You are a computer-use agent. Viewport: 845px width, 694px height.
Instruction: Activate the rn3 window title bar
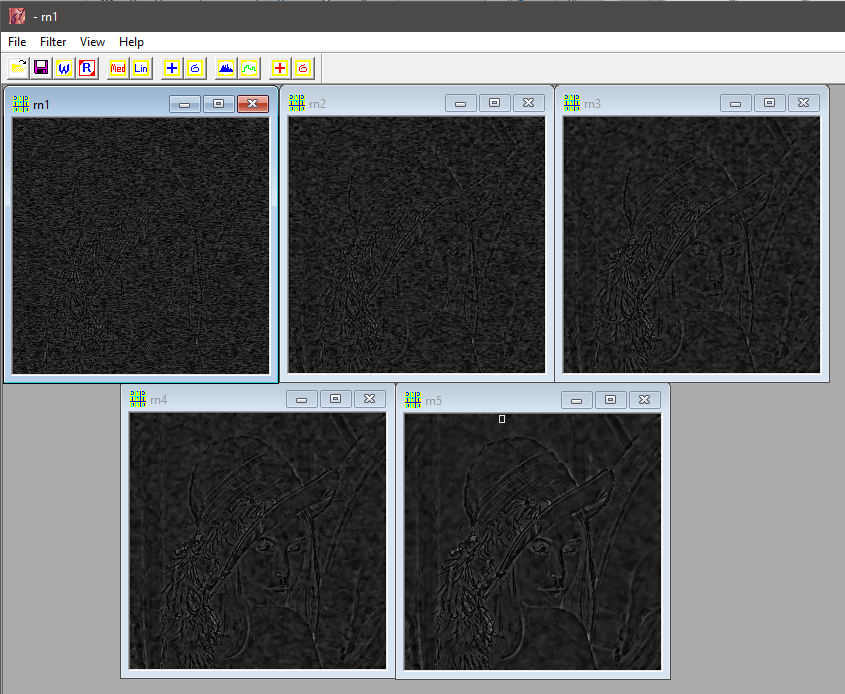(652, 103)
